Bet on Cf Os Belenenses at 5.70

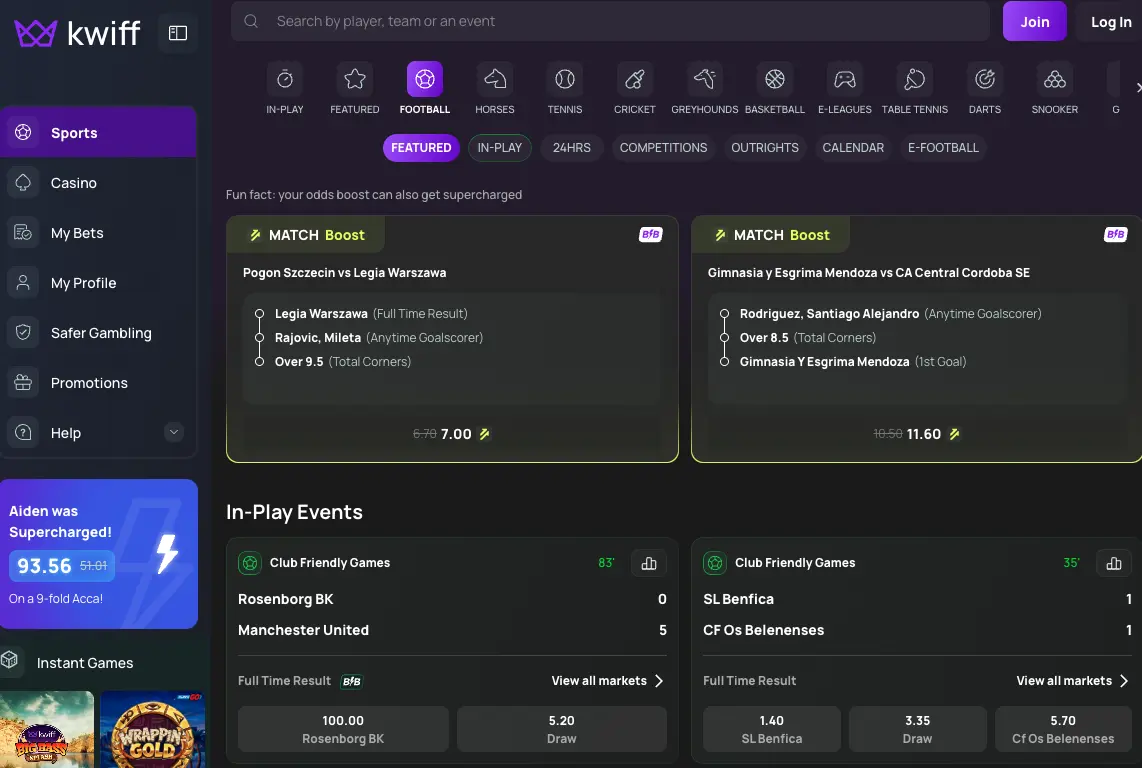1063,729
